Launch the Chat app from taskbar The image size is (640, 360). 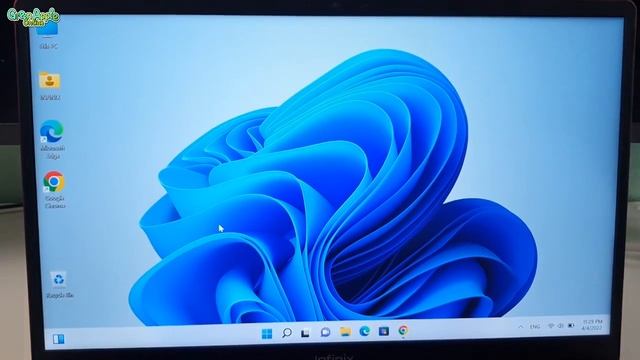[325, 332]
